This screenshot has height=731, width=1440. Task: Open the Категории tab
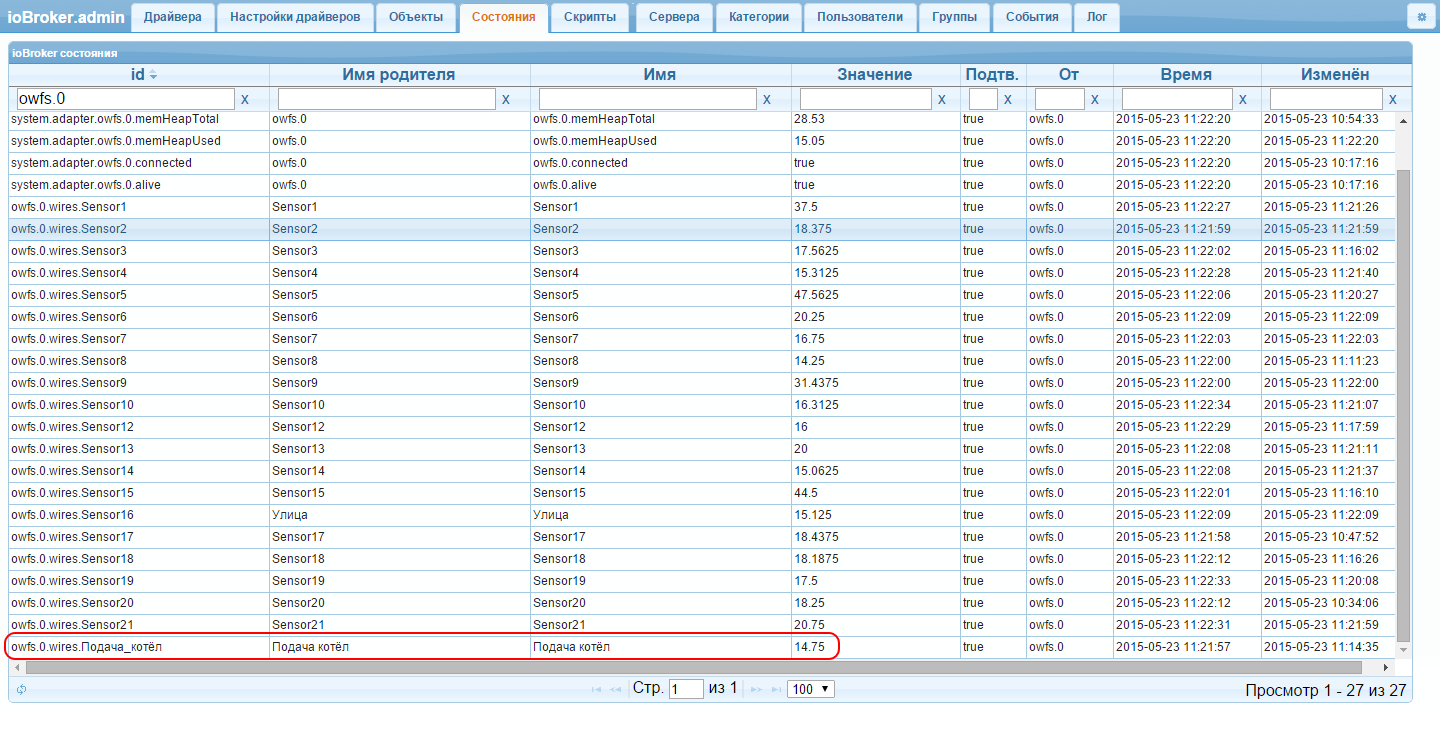pyautogui.click(x=759, y=17)
